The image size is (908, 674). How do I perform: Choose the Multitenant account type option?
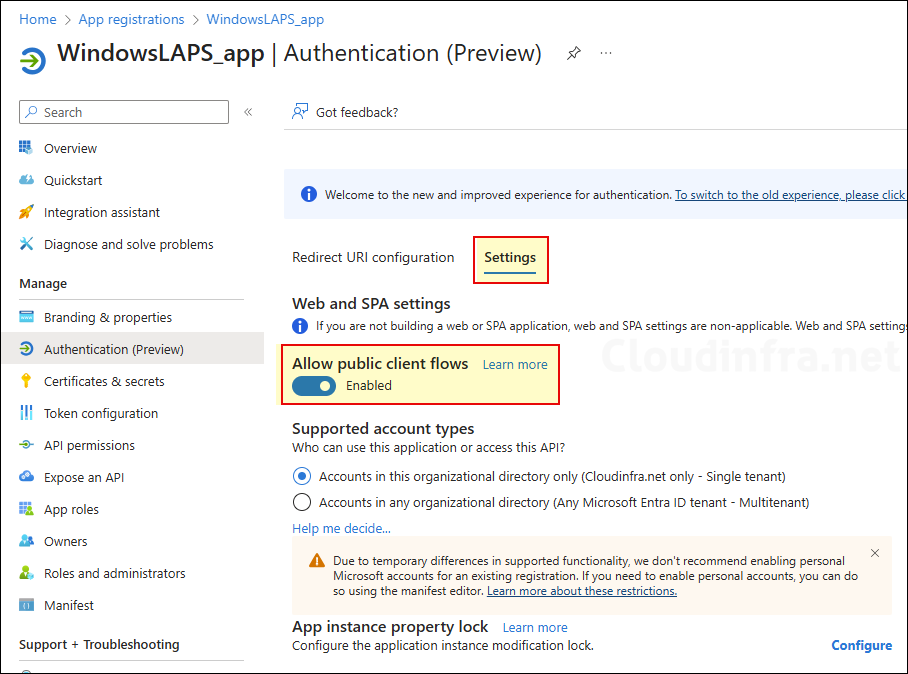[x=301, y=502]
